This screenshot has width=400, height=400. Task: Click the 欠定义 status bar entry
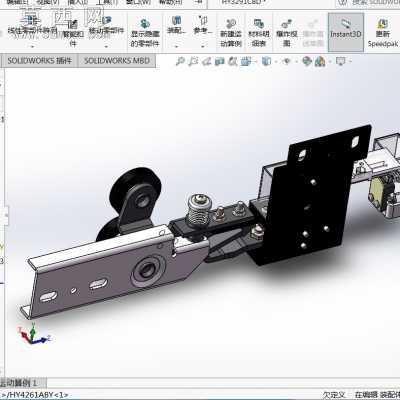[x=333, y=395]
